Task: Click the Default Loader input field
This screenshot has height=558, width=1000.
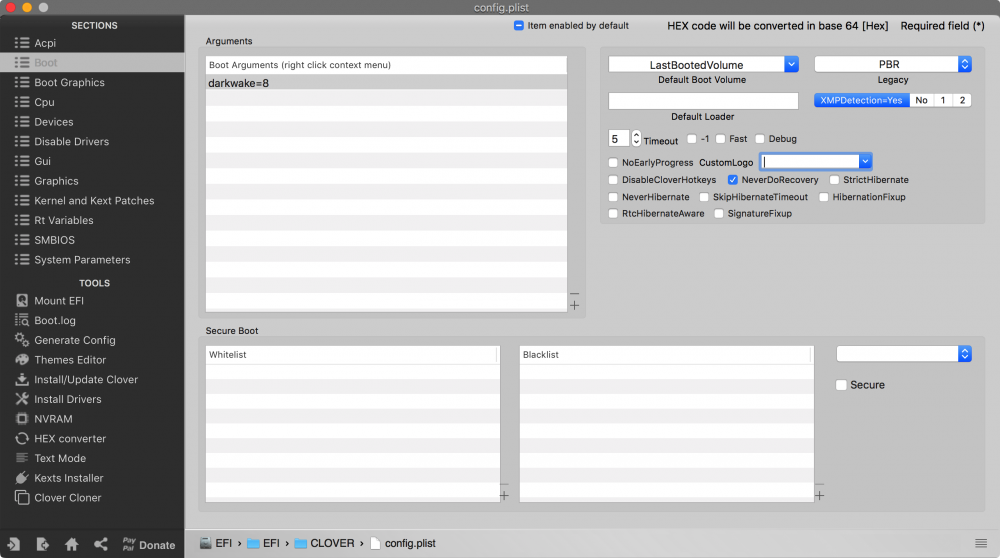Action: point(703,101)
